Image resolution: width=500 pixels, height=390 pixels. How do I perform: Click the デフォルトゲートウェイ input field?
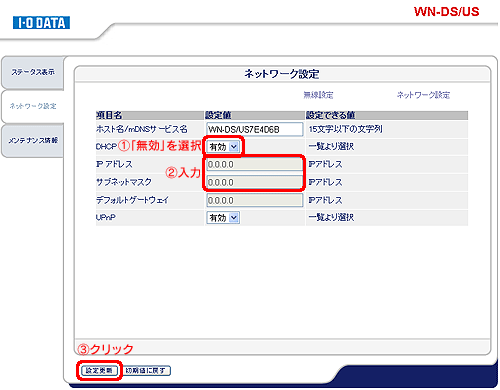coord(255,200)
